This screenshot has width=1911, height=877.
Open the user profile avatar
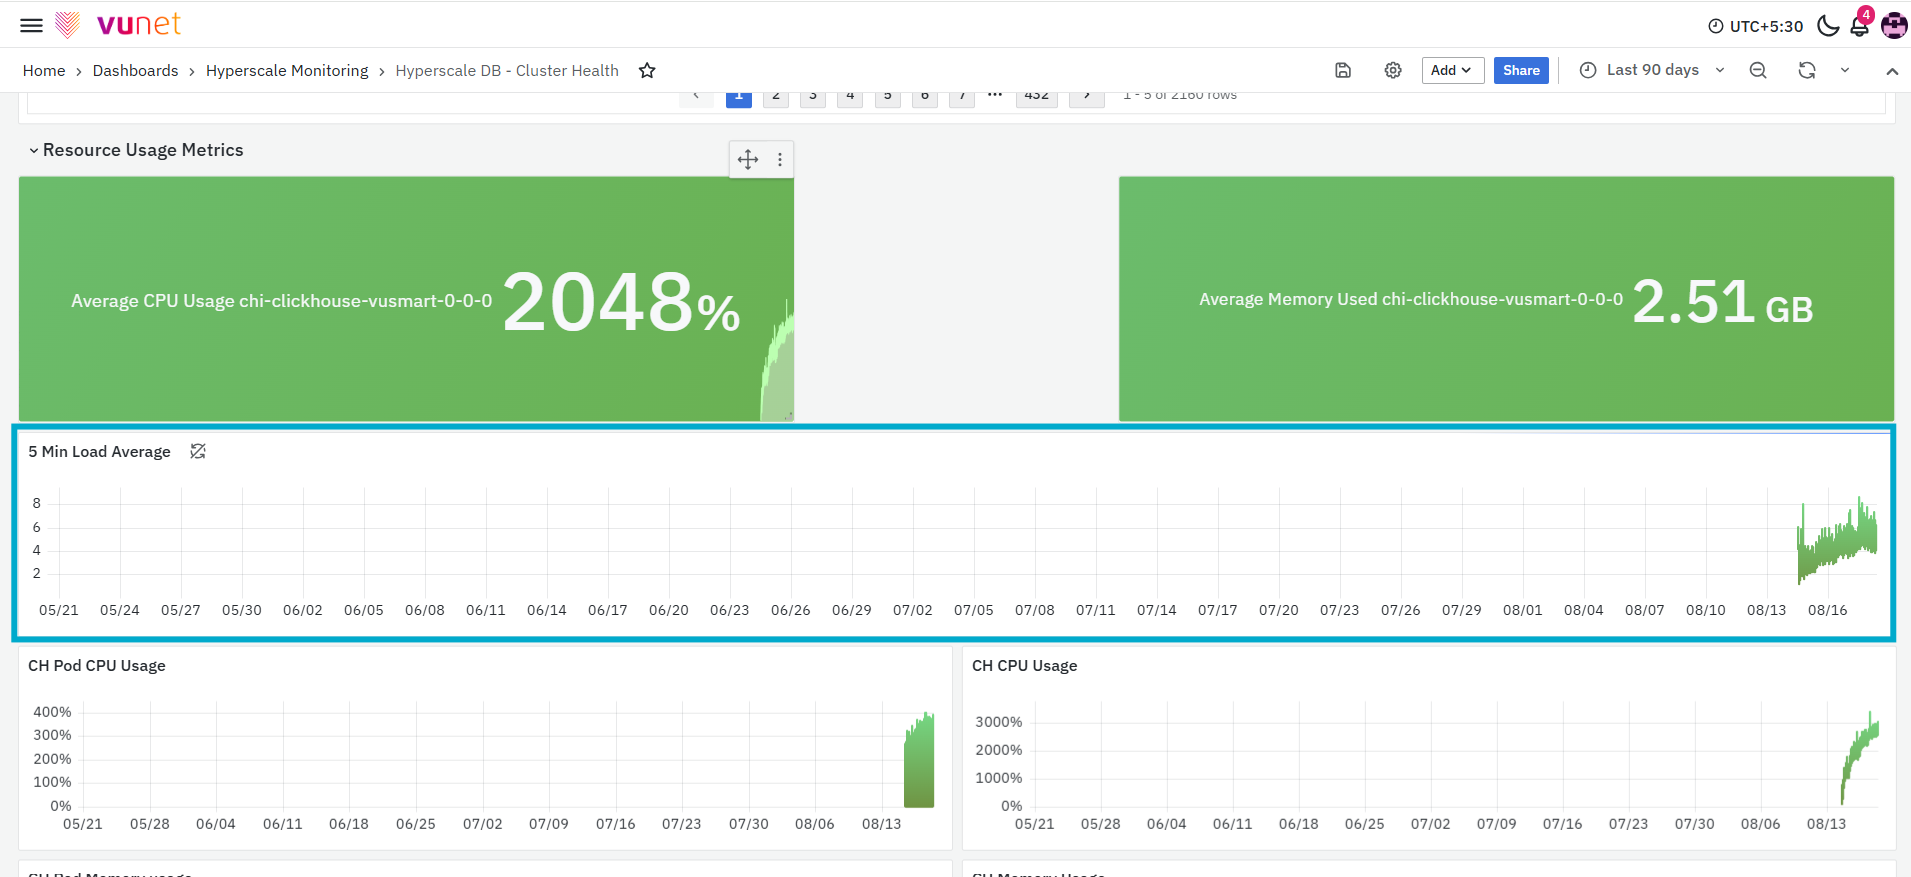coord(1894,25)
